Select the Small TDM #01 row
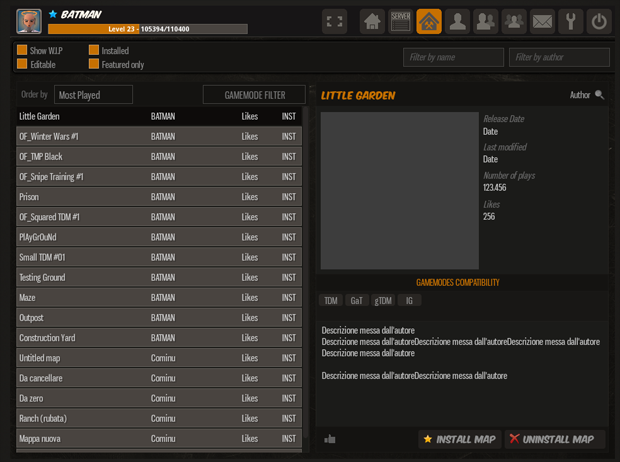Screen dimensions: 620x462 coord(159,258)
